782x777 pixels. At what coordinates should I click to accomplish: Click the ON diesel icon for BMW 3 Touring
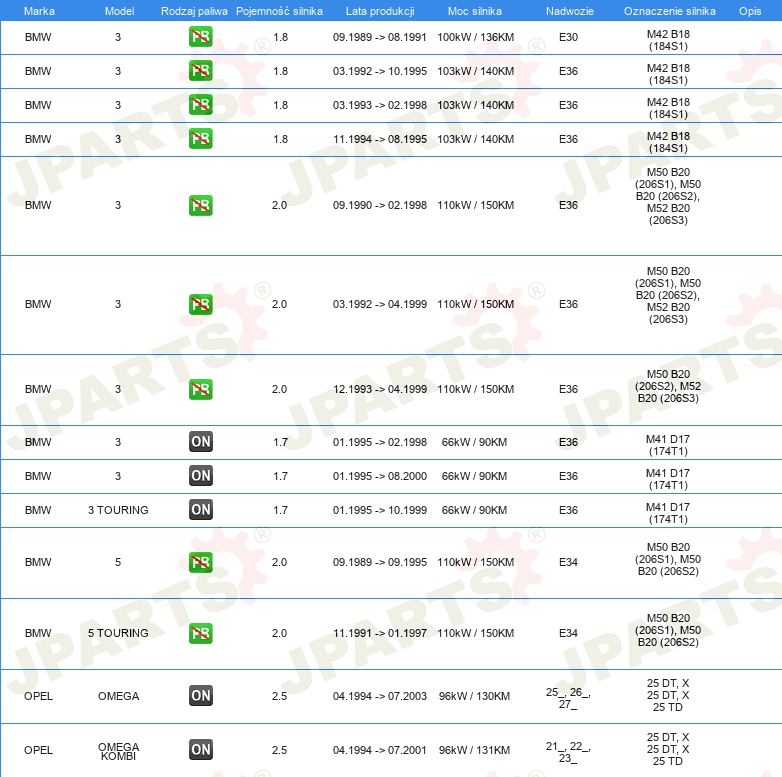[x=200, y=509]
